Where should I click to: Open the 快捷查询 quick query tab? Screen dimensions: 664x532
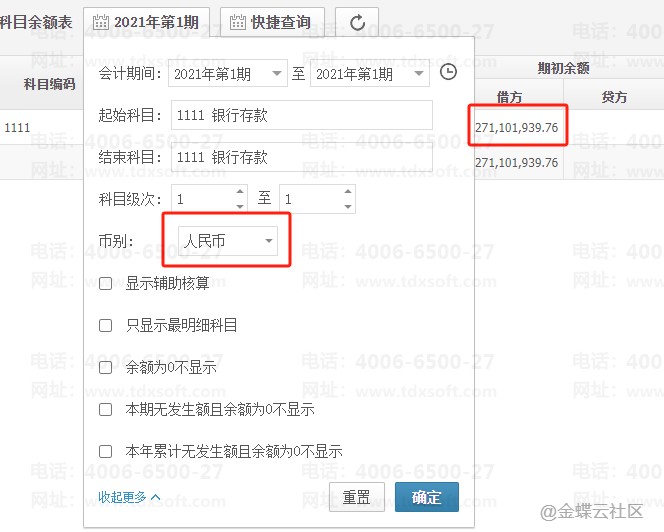pos(272,22)
